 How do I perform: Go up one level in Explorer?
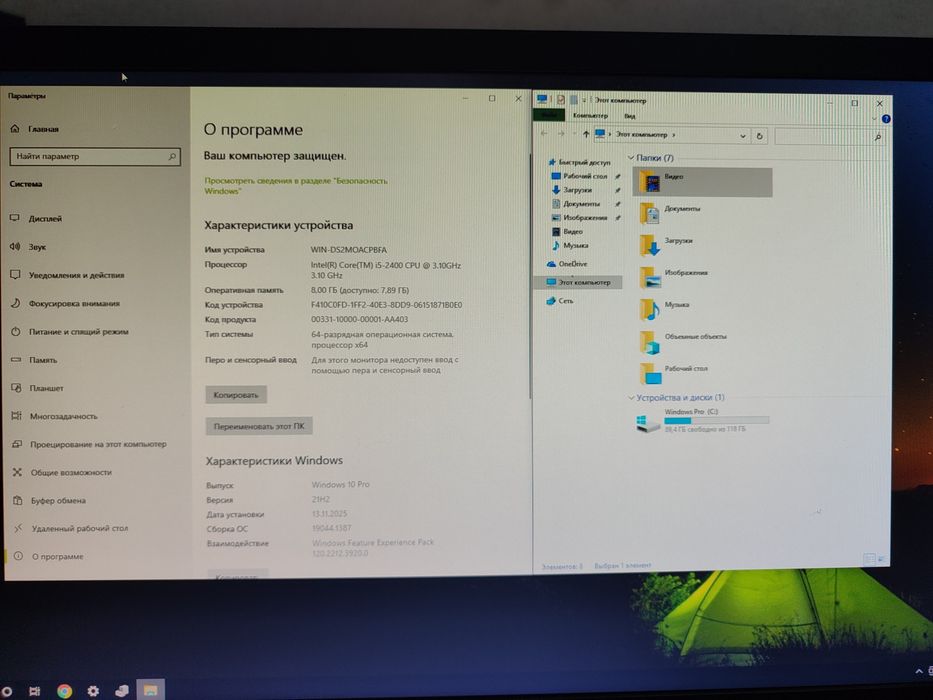pyautogui.click(x=586, y=135)
